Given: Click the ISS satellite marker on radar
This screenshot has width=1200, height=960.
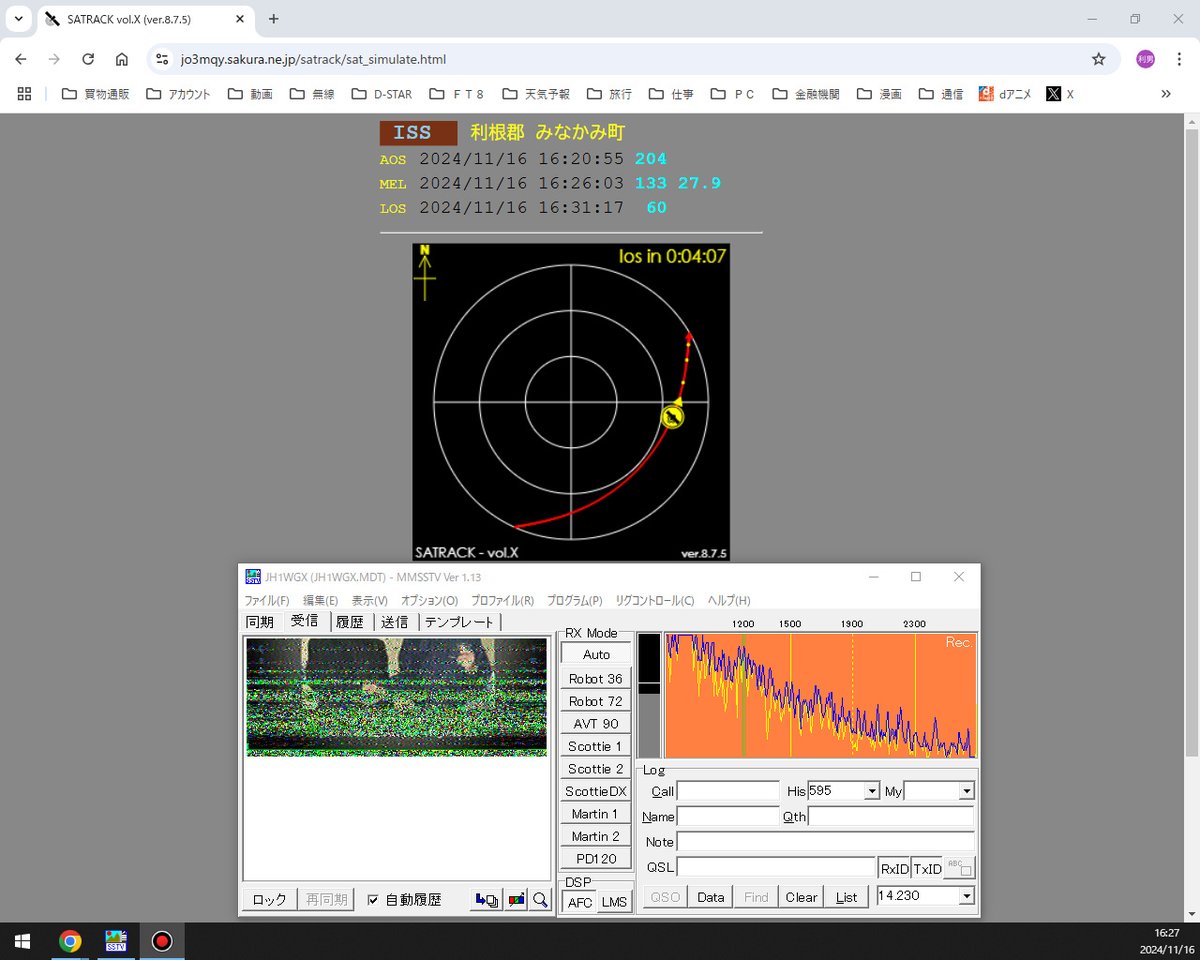Looking at the screenshot, I should (x=674, y=416).
